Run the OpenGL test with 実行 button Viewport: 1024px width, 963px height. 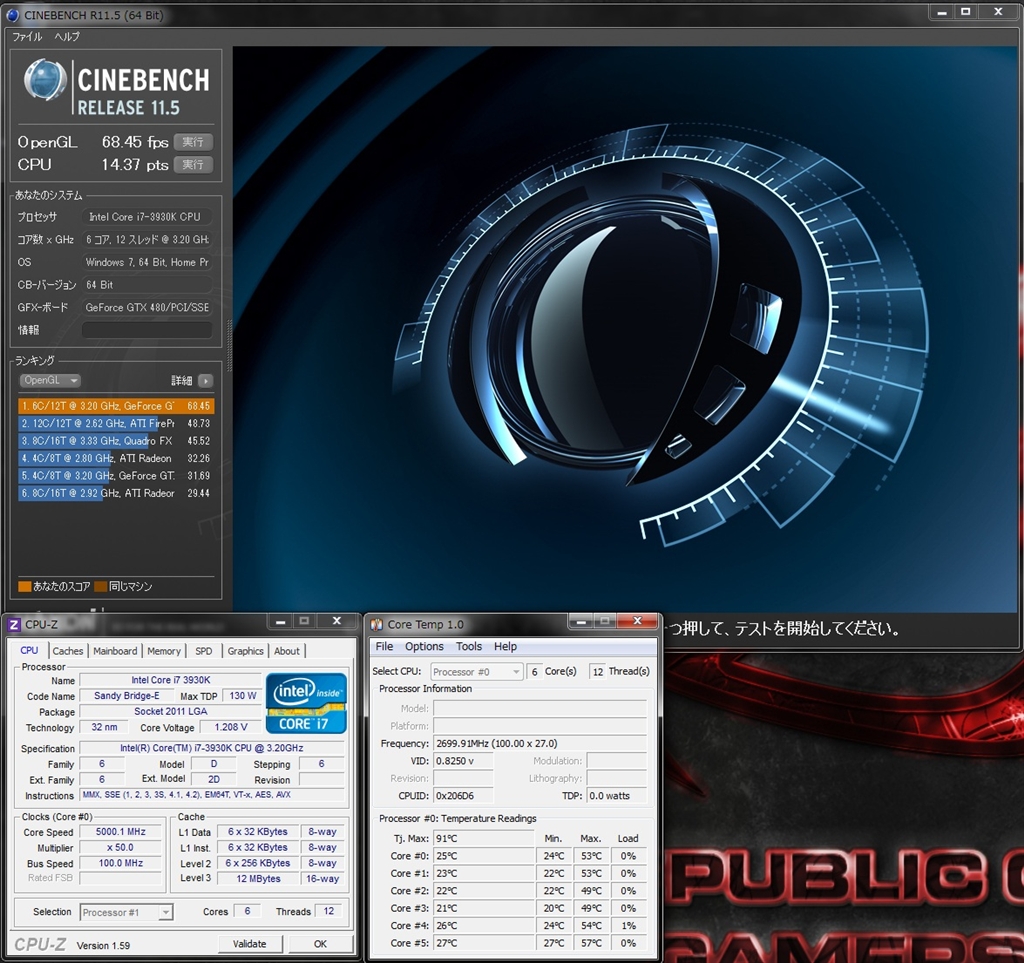tap(193, 142)
